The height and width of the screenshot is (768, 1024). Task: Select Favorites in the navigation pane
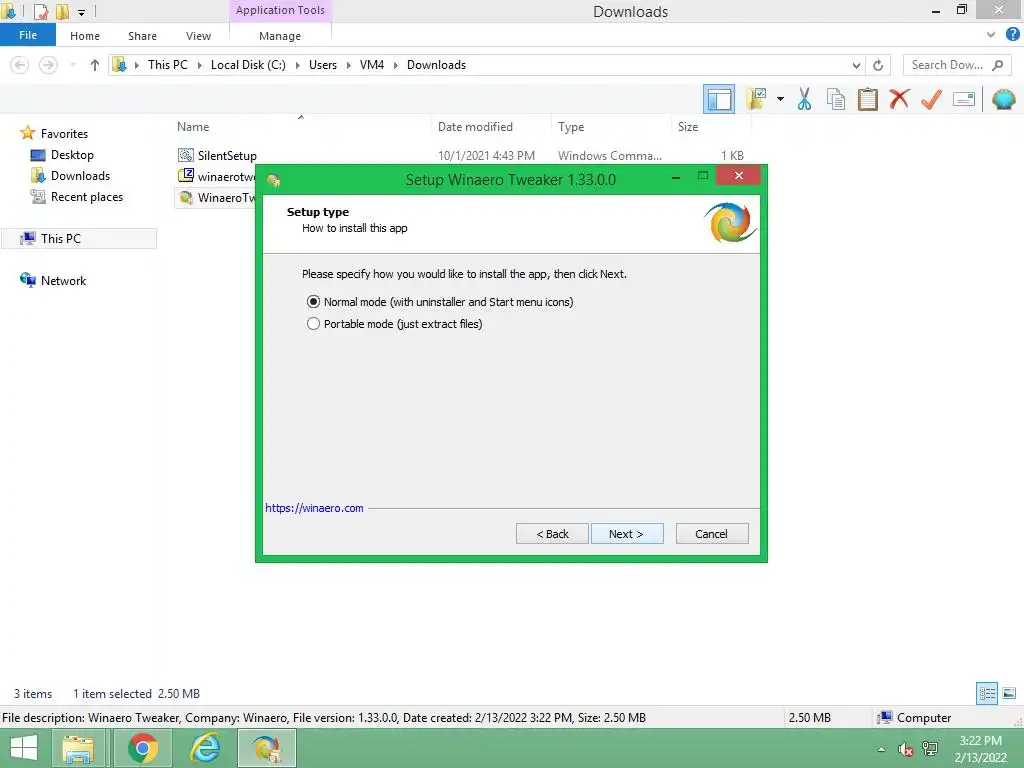[x=64, y=133]
